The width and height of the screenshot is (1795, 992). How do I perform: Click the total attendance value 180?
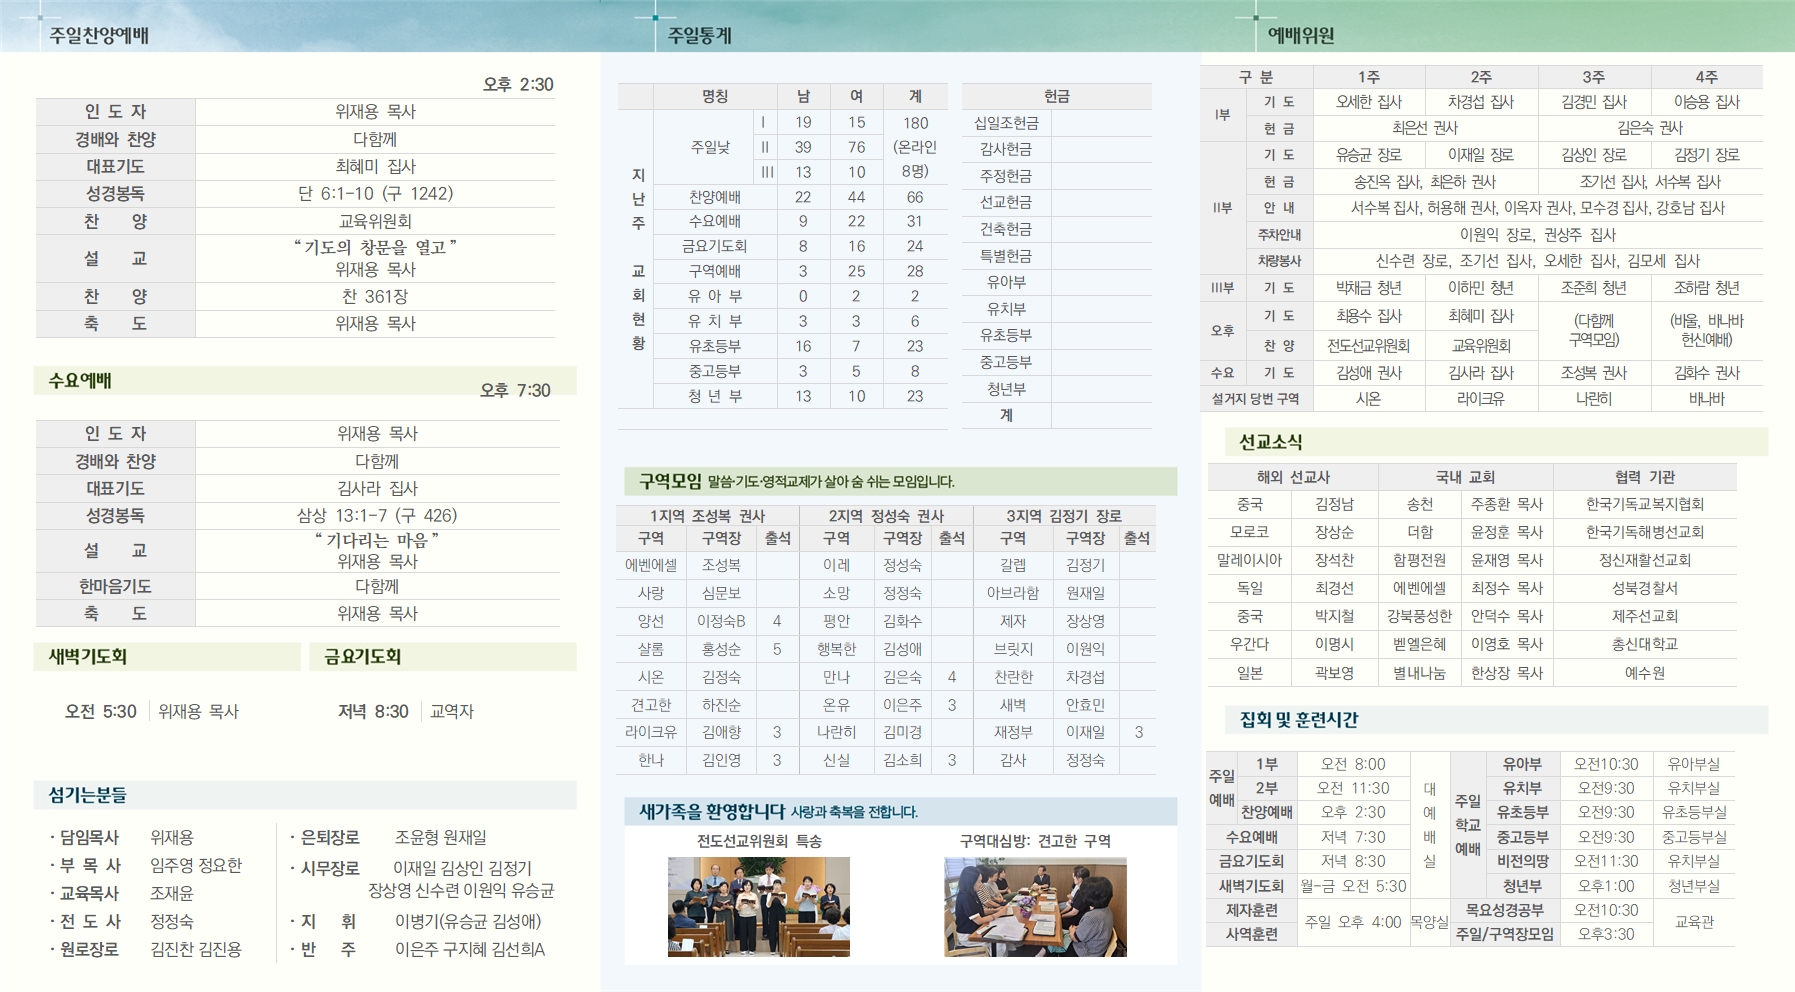915,122
